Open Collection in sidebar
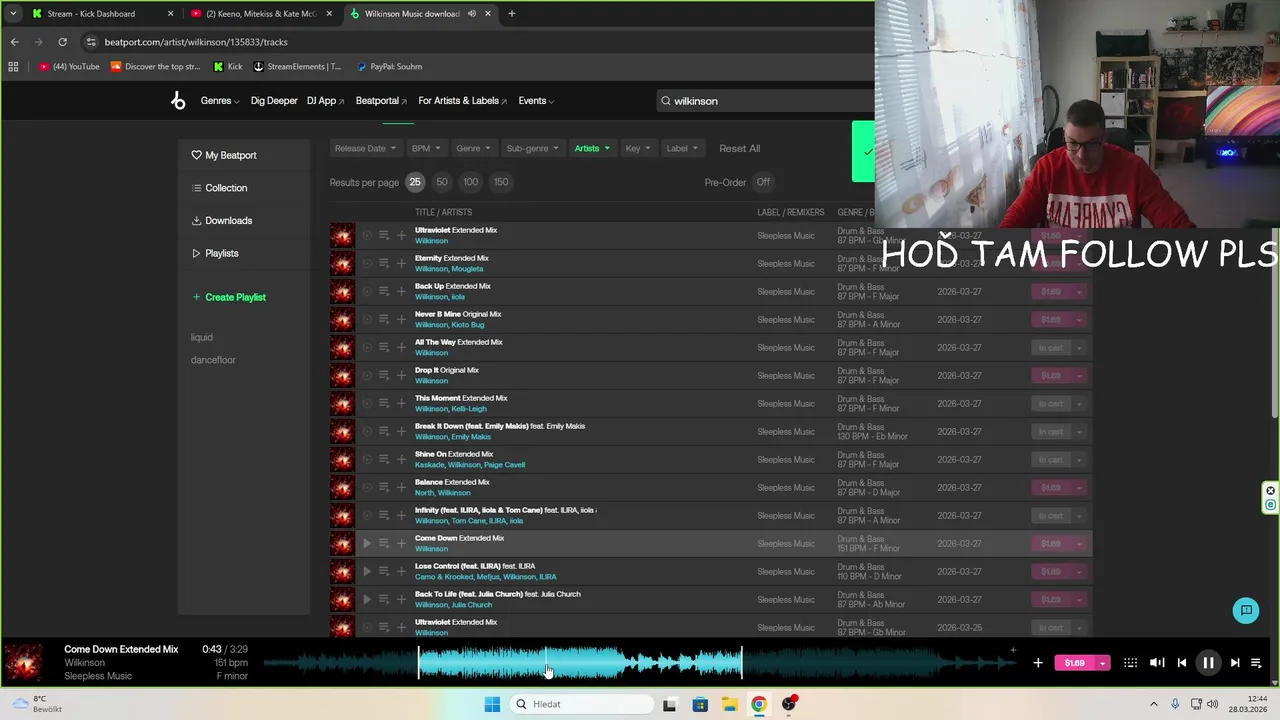The width and height of the screenshot is (1280, 720). [x=219, y=188]
